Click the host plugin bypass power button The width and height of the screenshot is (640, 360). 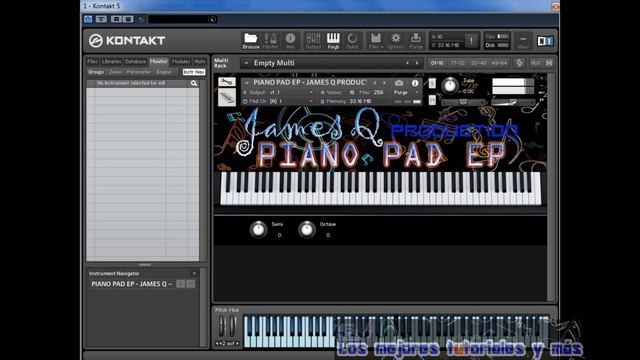click(88, 19)
